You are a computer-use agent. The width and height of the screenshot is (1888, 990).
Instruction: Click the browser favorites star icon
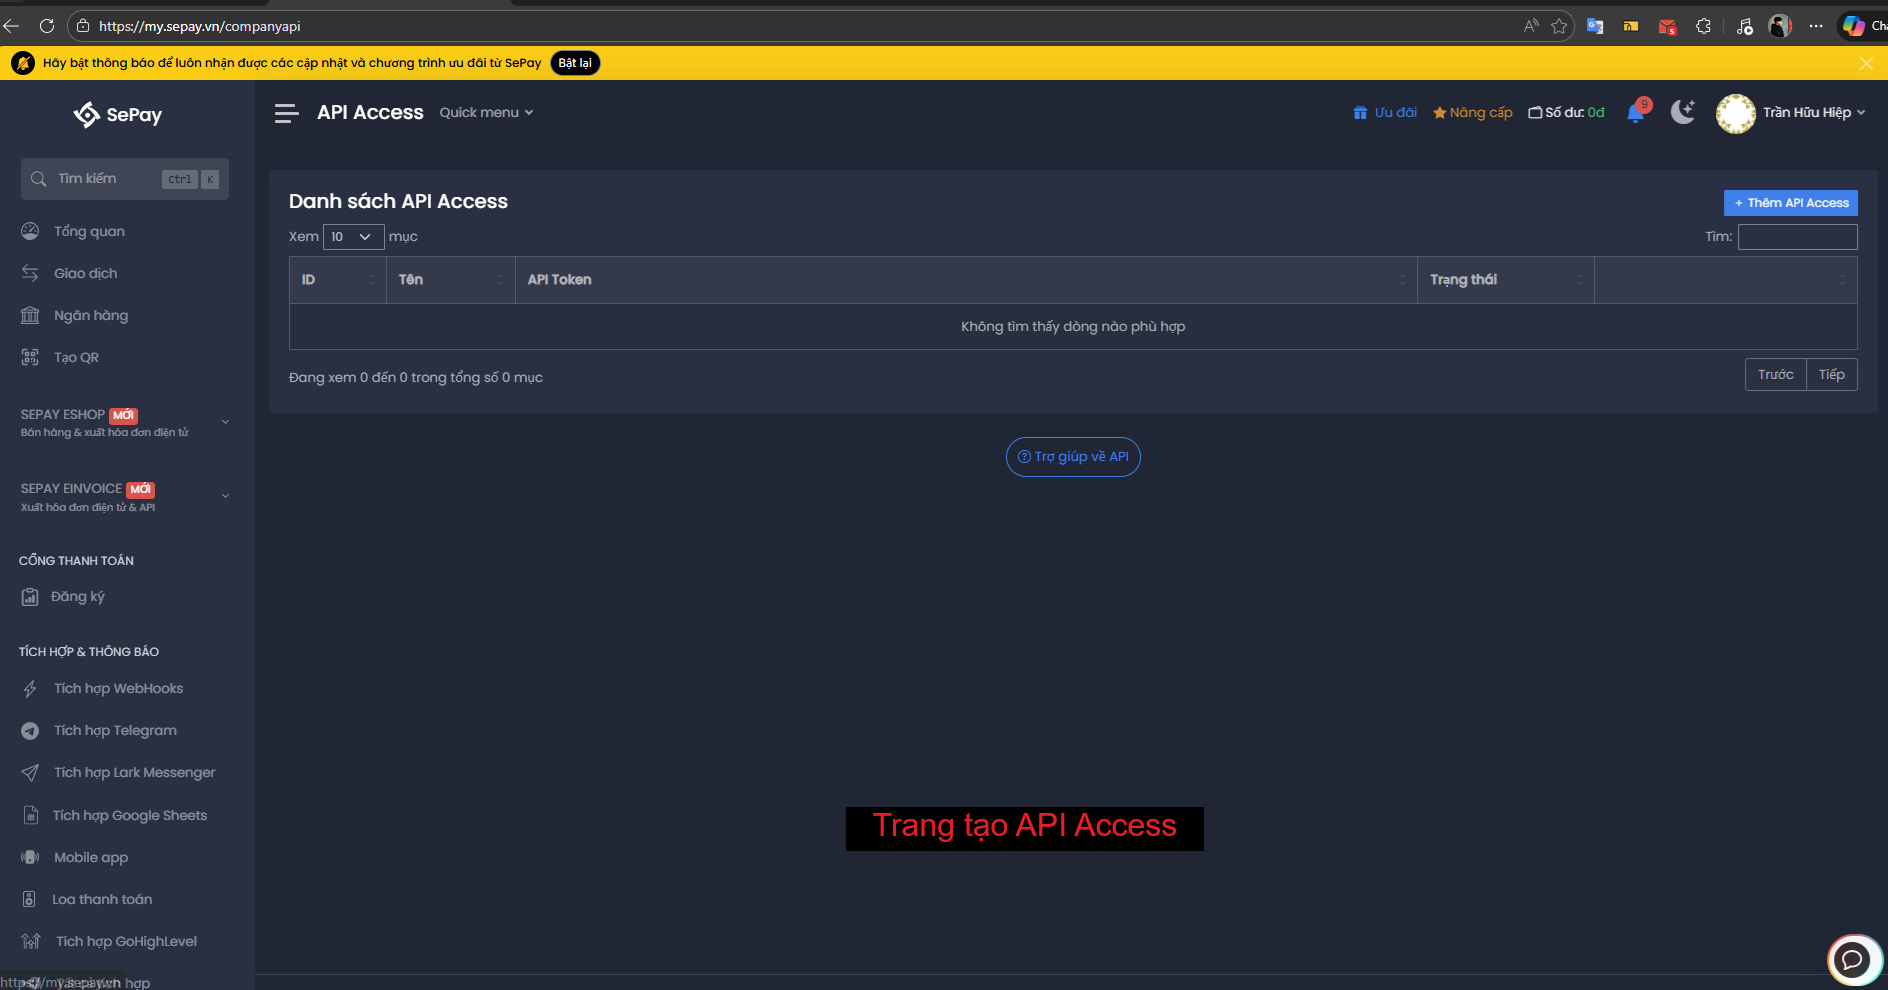(x=1559, y=26)
